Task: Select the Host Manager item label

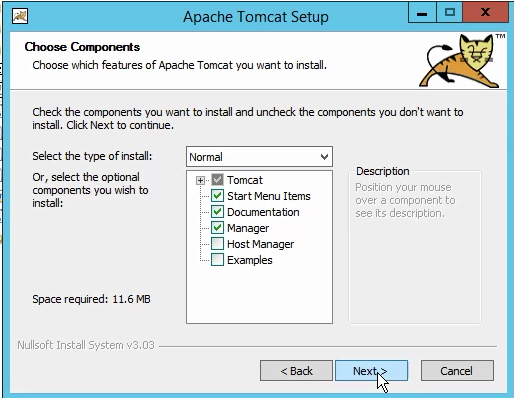Action: tap(261, 244)
